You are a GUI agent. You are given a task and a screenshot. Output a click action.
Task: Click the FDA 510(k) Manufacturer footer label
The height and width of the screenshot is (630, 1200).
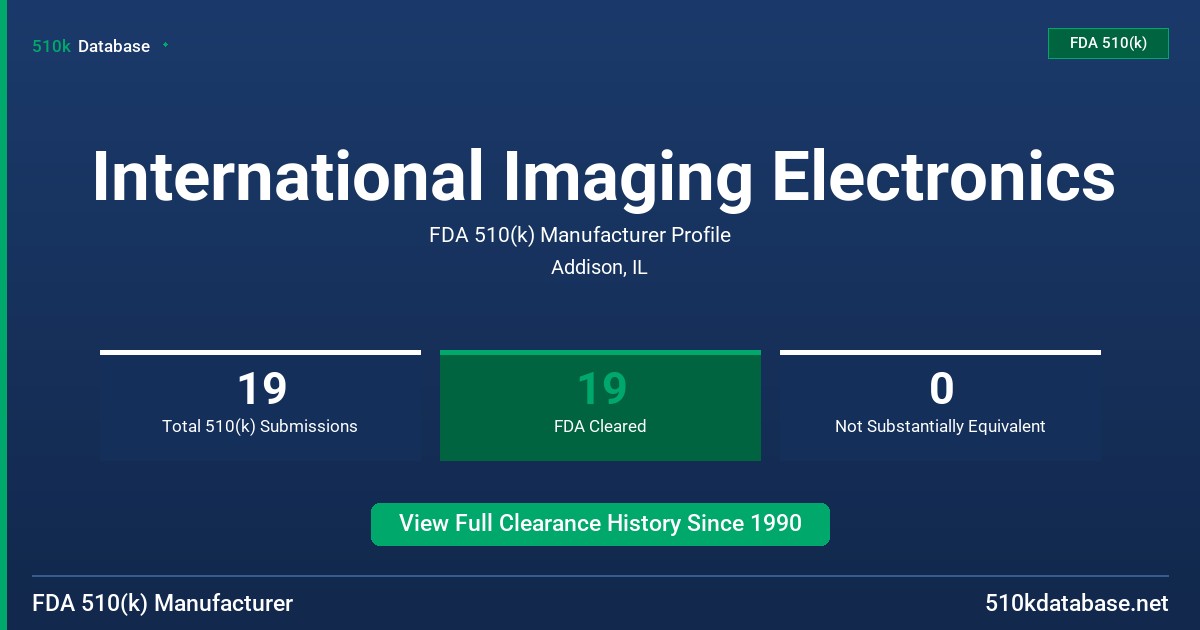[163, 603]
